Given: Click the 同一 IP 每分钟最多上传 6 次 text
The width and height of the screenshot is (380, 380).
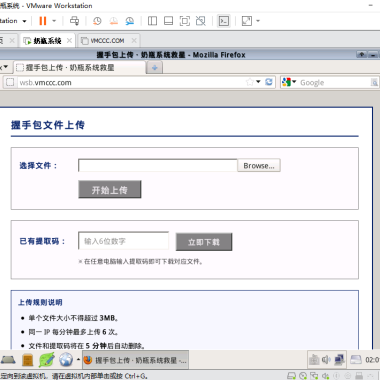Looking at the screenshot, I should [x=73, y=332].
